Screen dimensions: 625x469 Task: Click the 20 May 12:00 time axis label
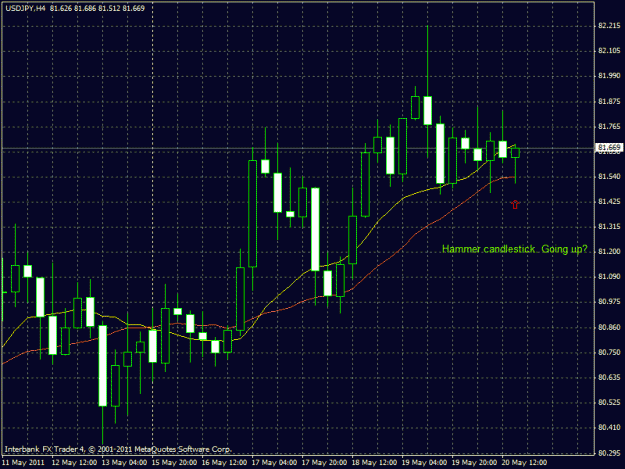point(524,463)
